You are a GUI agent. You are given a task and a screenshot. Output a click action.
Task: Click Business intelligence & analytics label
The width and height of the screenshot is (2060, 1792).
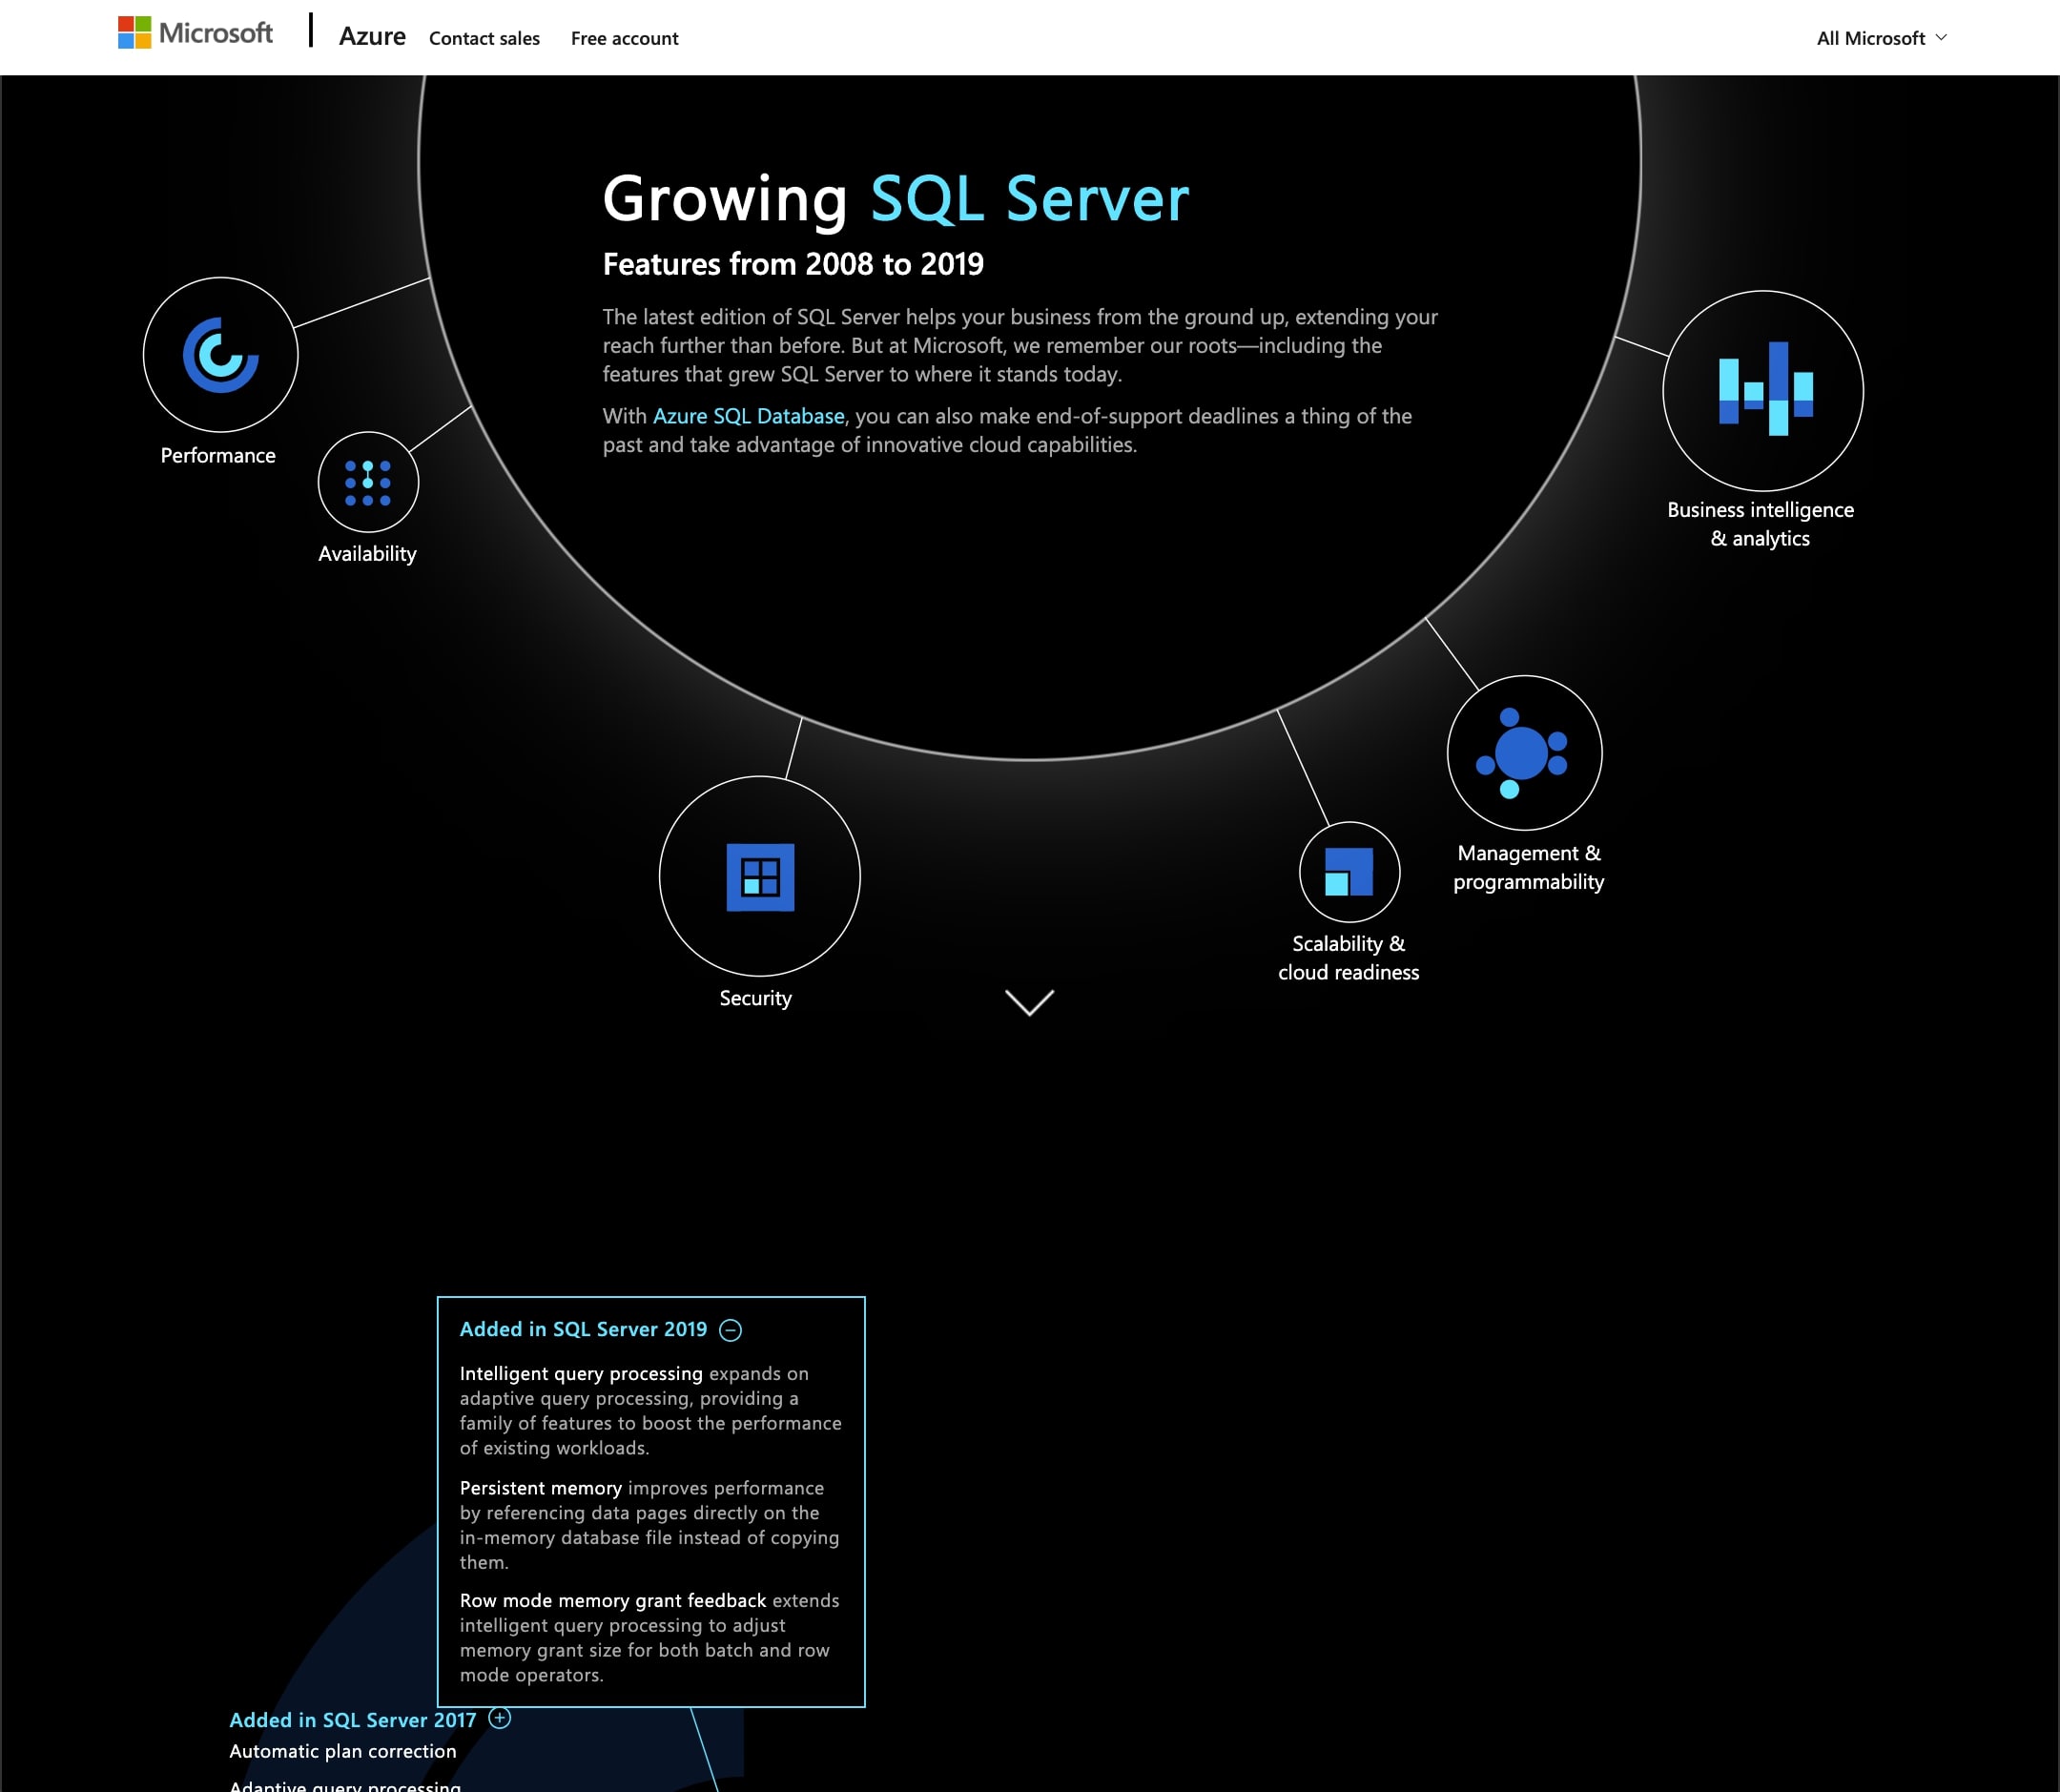[1760, 524]
